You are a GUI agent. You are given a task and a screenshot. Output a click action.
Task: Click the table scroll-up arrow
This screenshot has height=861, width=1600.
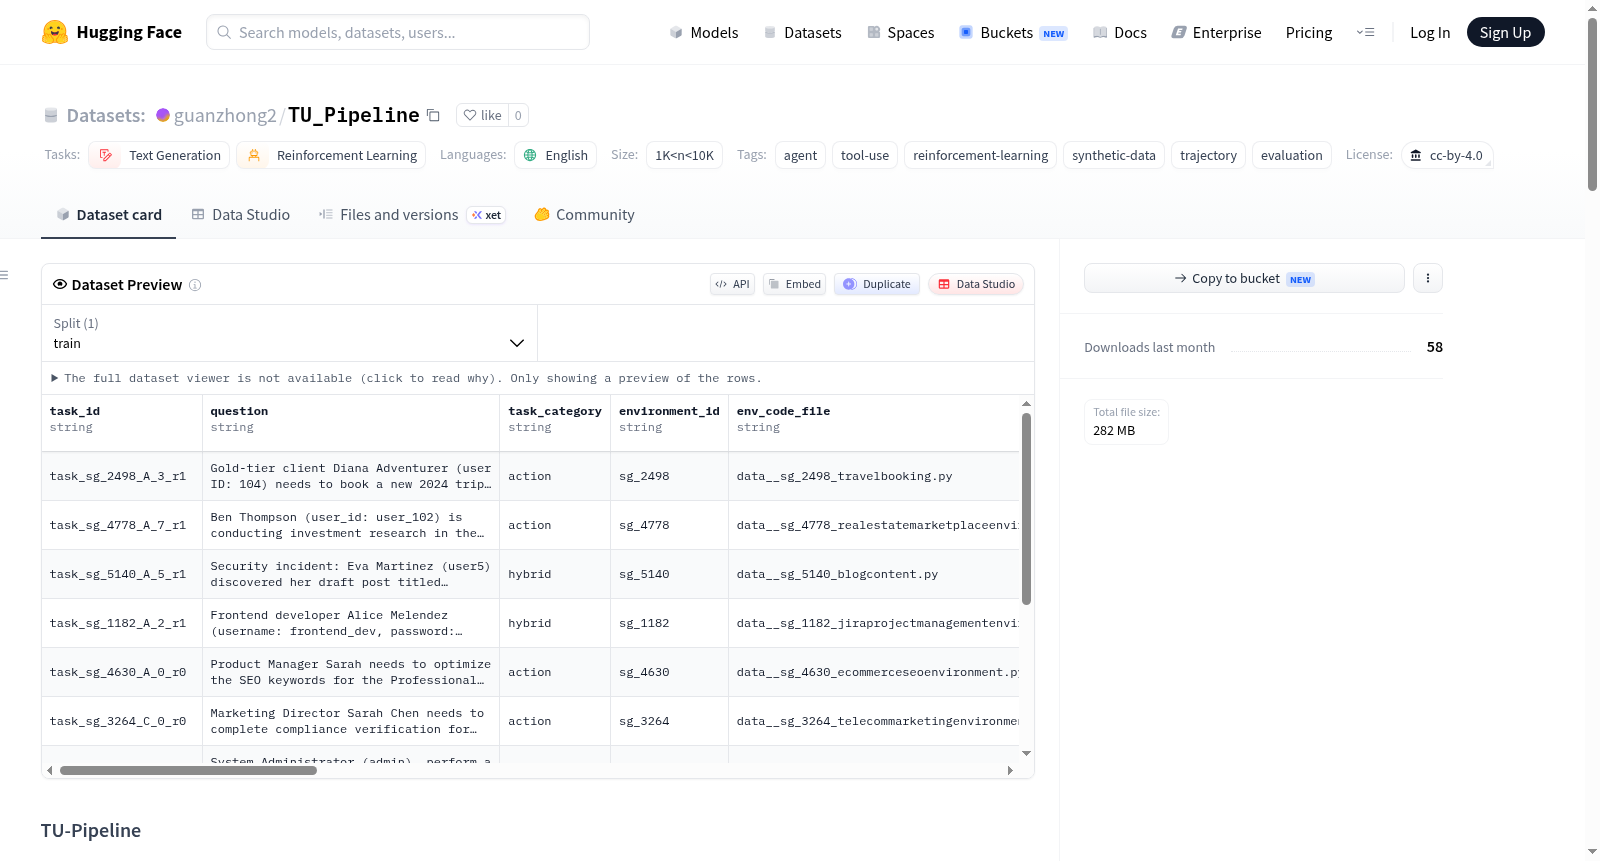point(1026,404)
